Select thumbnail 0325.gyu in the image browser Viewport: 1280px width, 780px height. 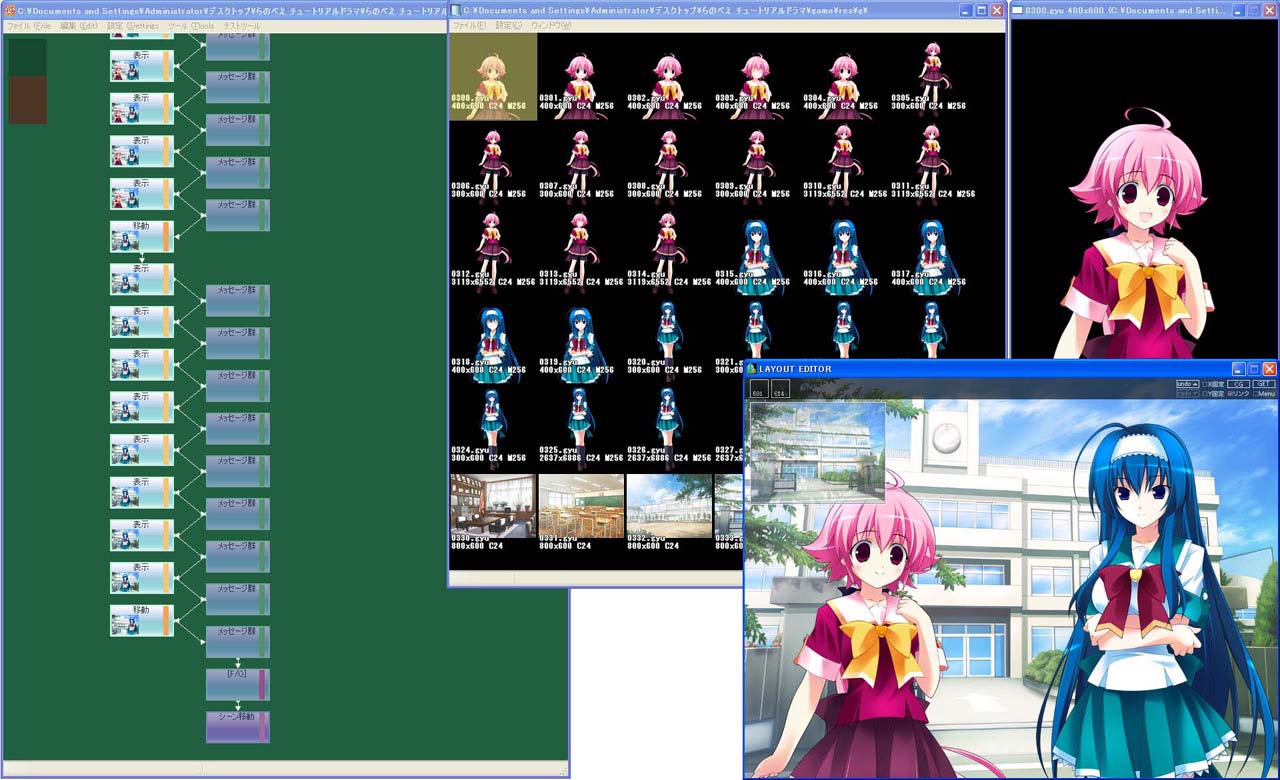(x=581, y=428)
